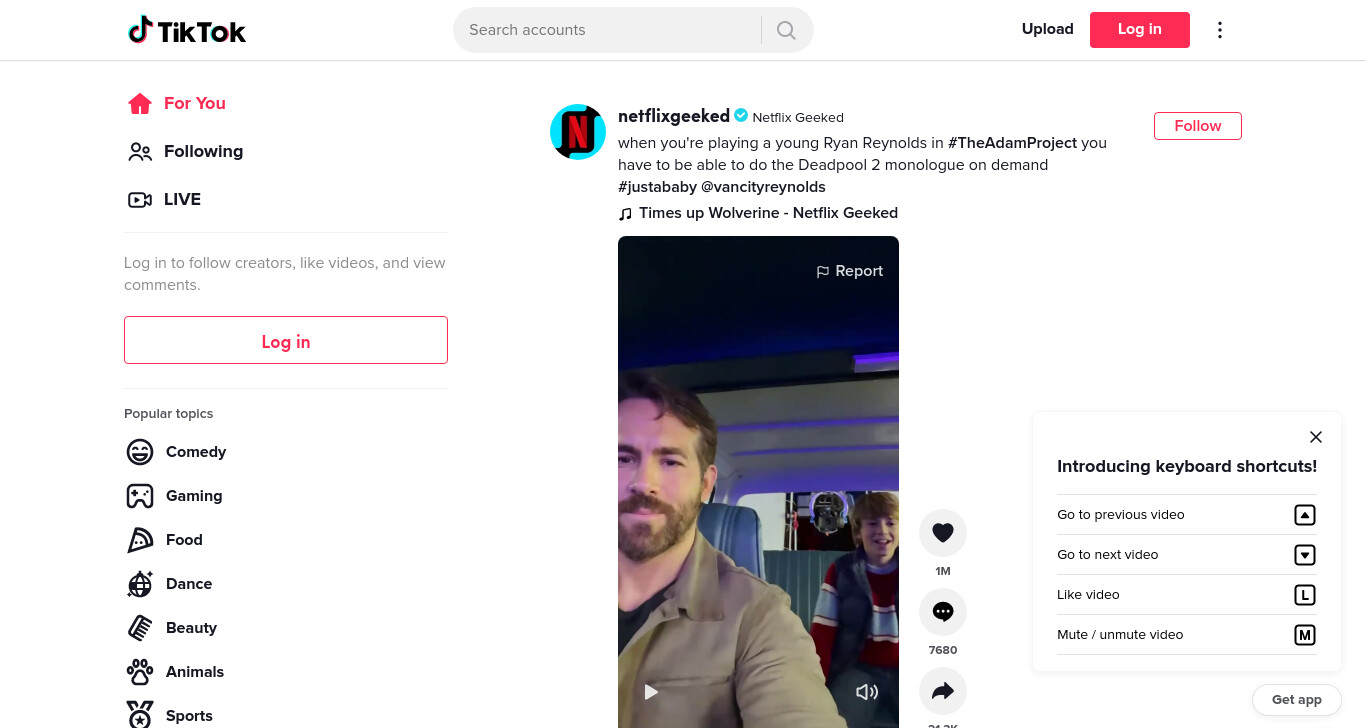Click the M key icon for mute
The image size is (1366, 728).
click(x=1304, y=635)
